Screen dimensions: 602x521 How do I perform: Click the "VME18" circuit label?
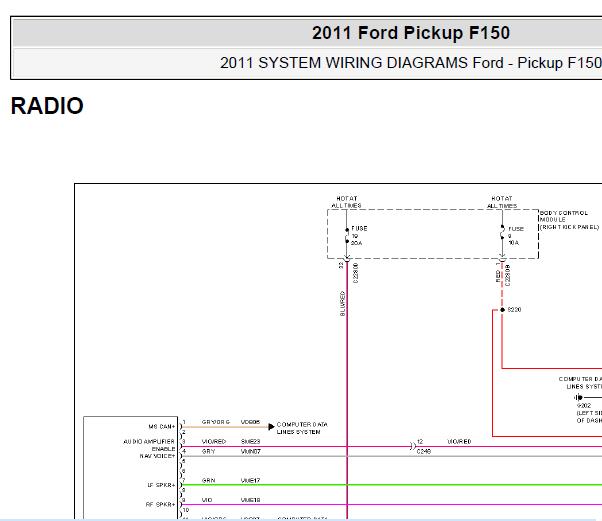coord(250,500)
